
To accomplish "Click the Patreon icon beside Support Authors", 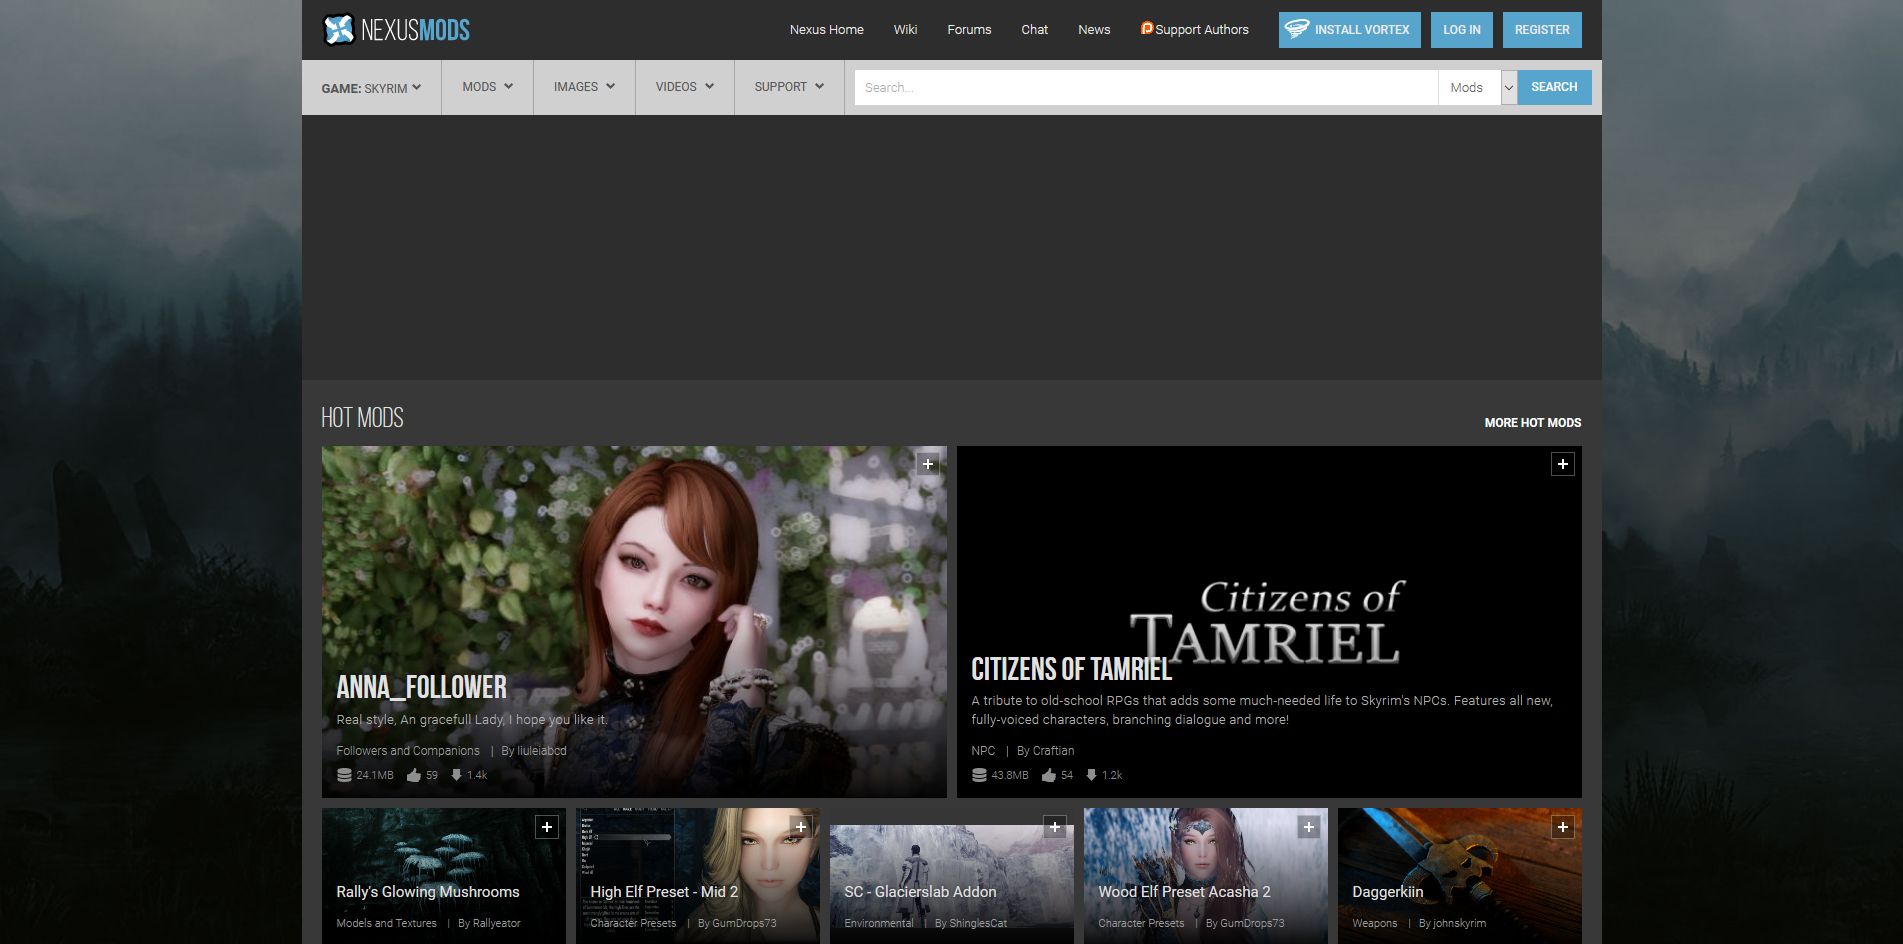I will coord(1146,29).
